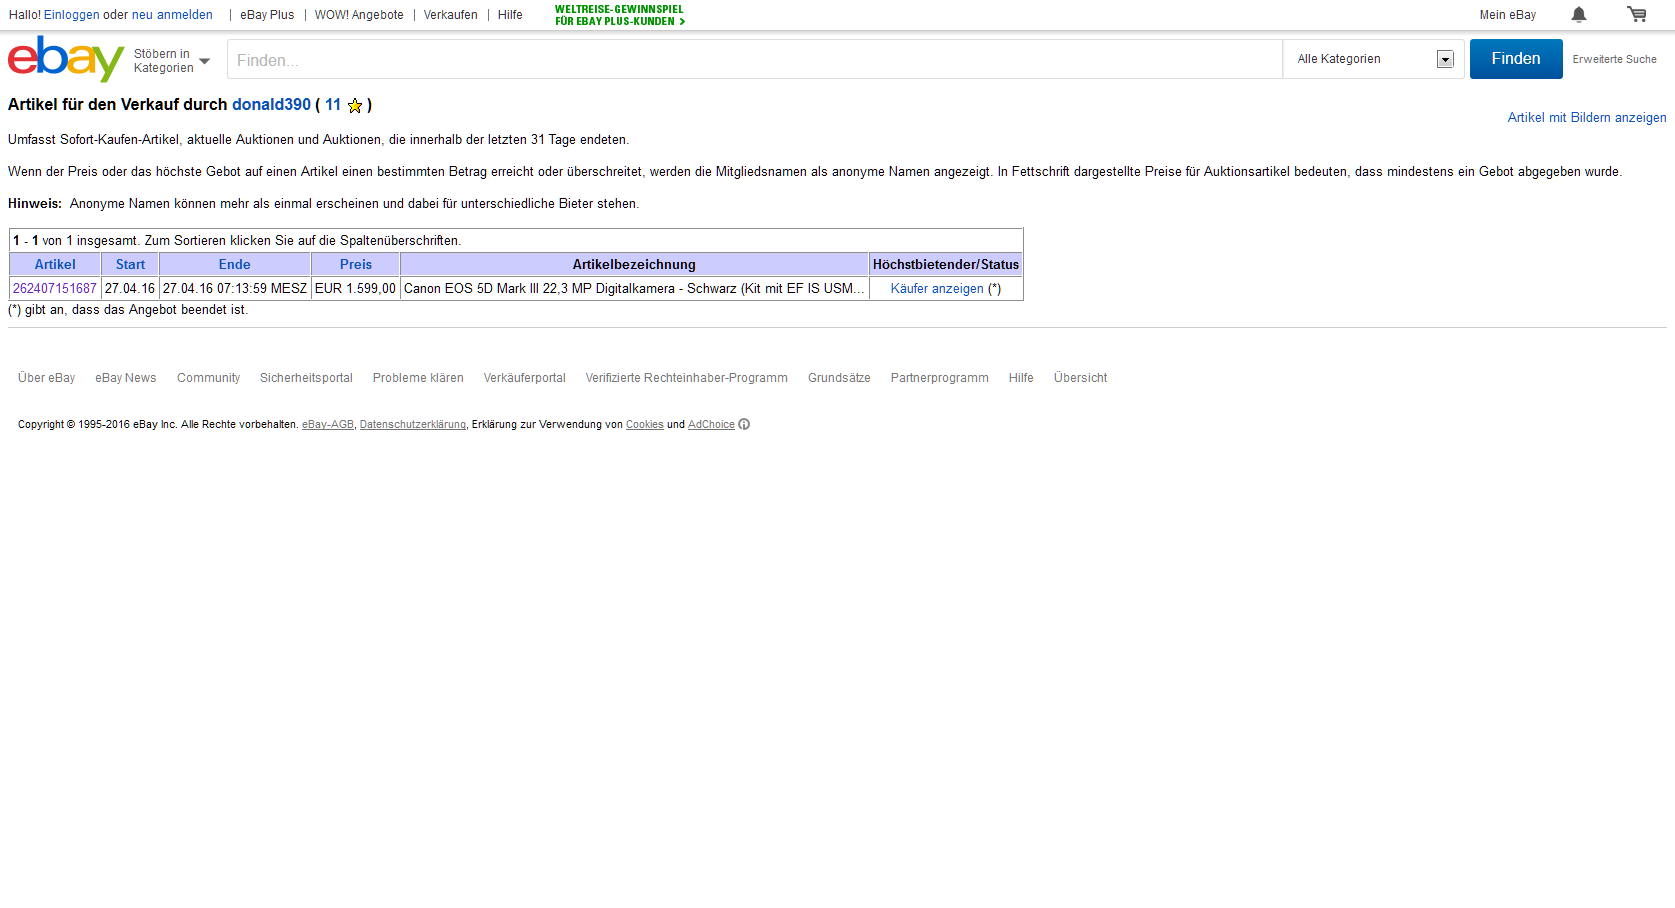The height and width of the screenshot is (908, 1675).
Task: Open Verifizierte Rechteinhaber-Programm link
Action: point(687,378)
